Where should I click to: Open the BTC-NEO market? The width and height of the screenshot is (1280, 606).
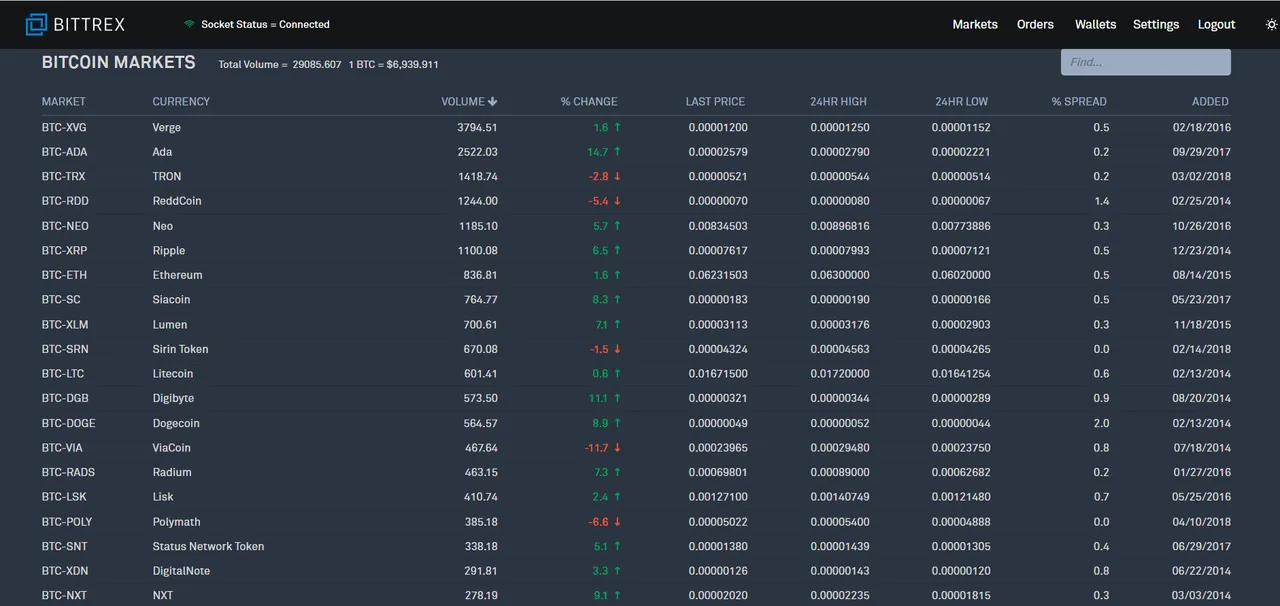(65, 226)
